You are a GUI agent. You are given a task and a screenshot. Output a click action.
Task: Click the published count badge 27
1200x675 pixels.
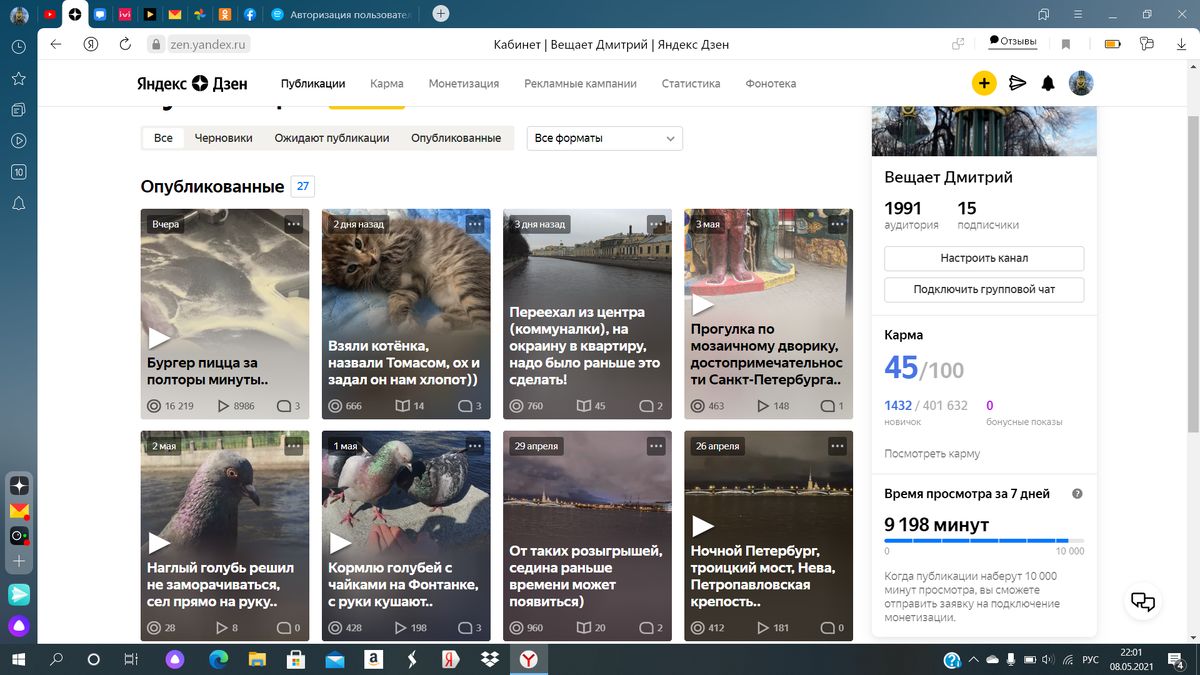[302, 186]
